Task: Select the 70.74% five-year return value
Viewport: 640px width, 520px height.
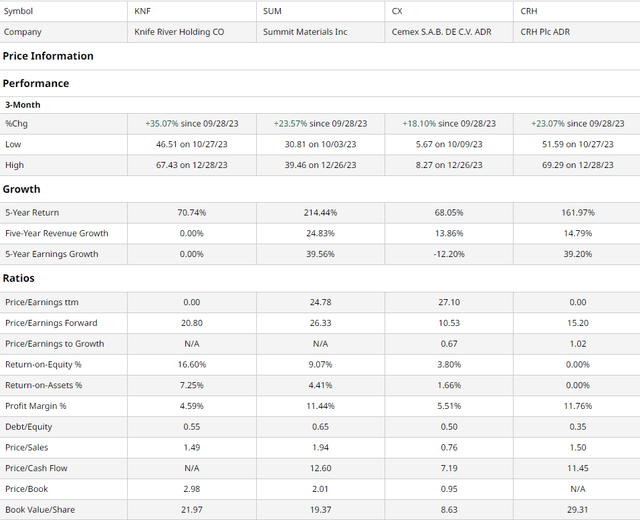Action: [192, 213]
